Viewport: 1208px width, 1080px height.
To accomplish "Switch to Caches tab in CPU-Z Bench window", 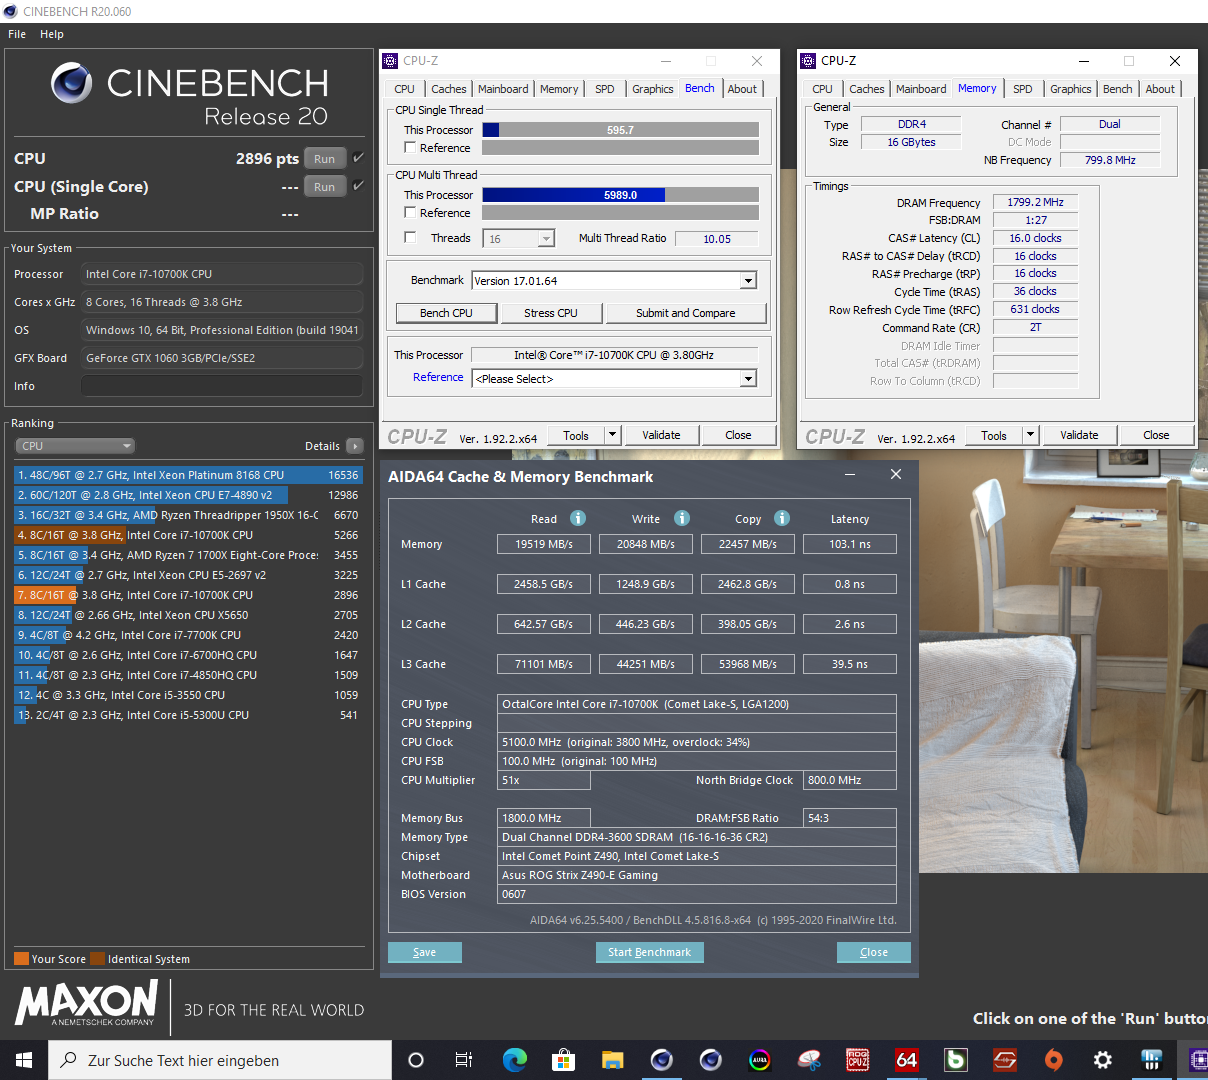I will coord(449,89).
